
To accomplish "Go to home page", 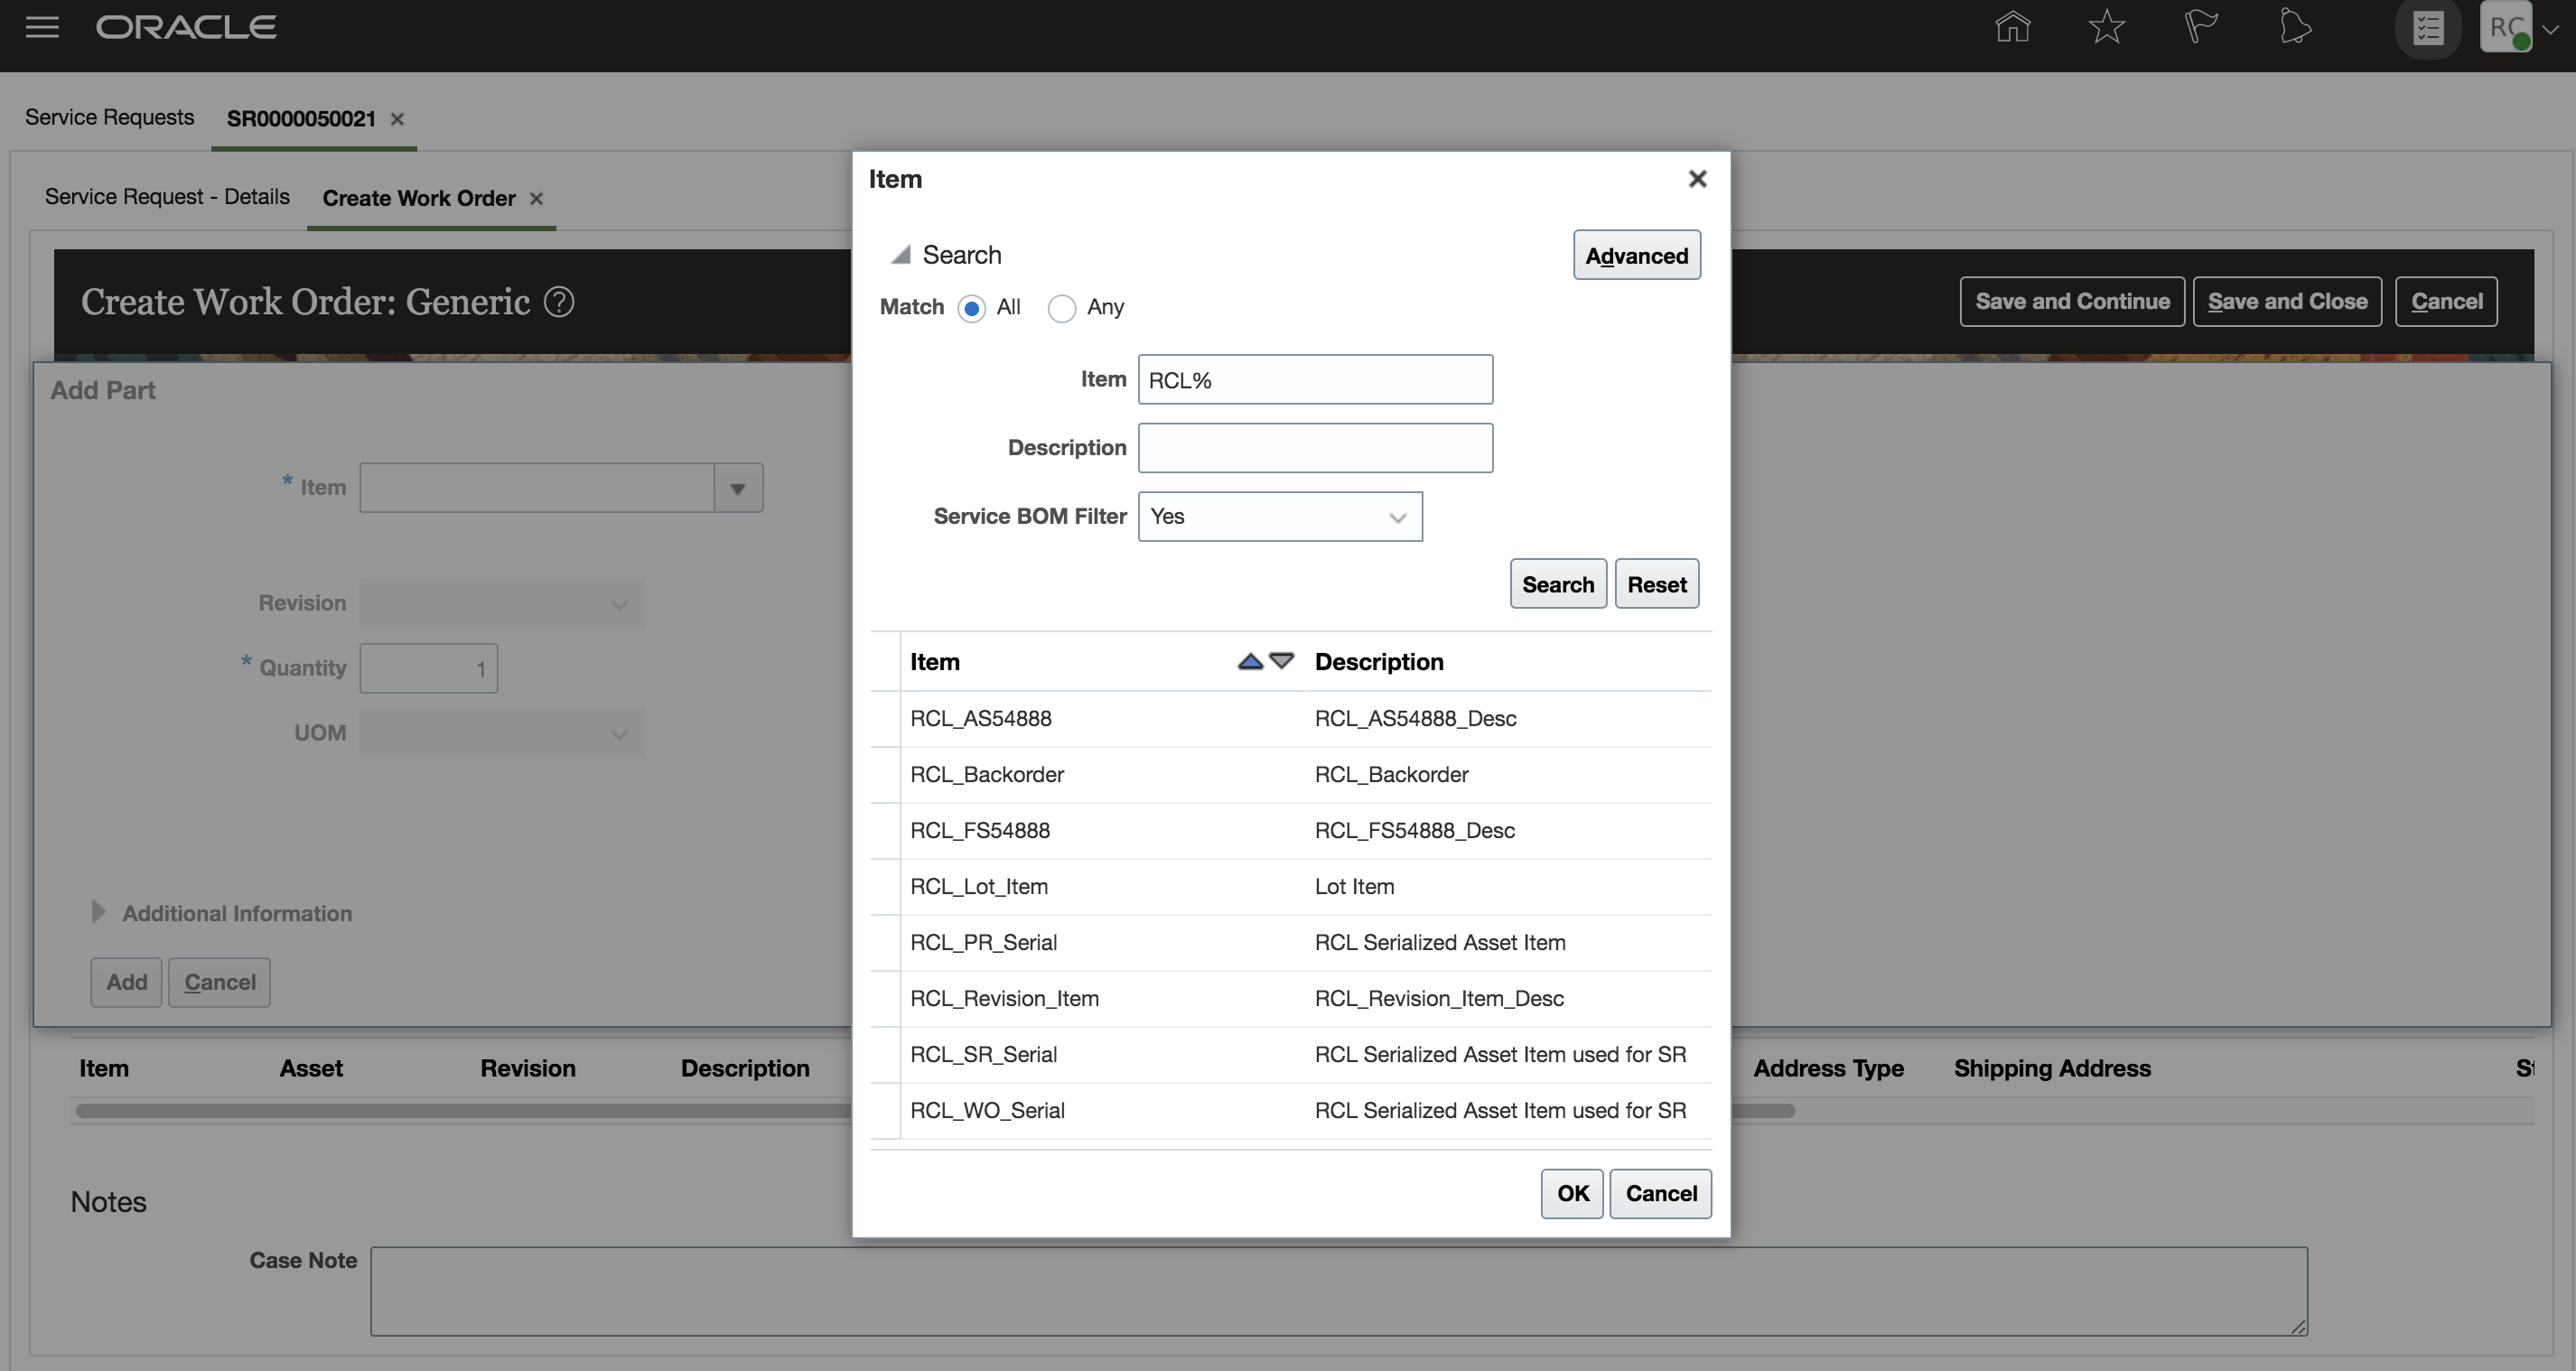I will tap(2013, 27).
